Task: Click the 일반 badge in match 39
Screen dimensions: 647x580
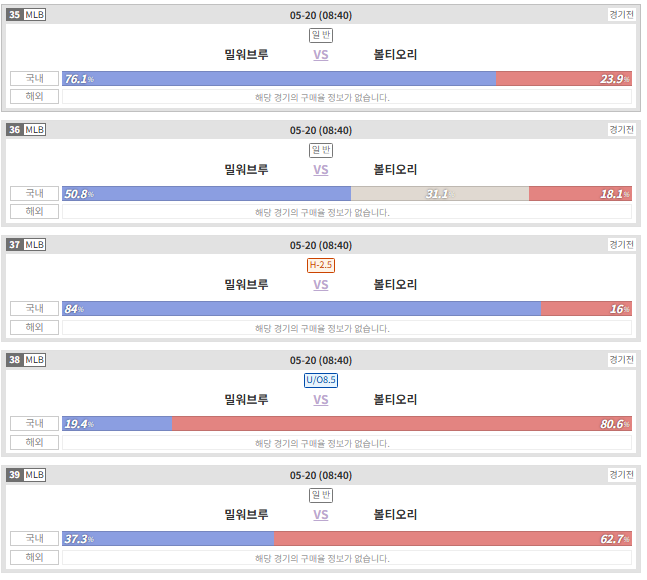Action: click(x=321, y=495)
